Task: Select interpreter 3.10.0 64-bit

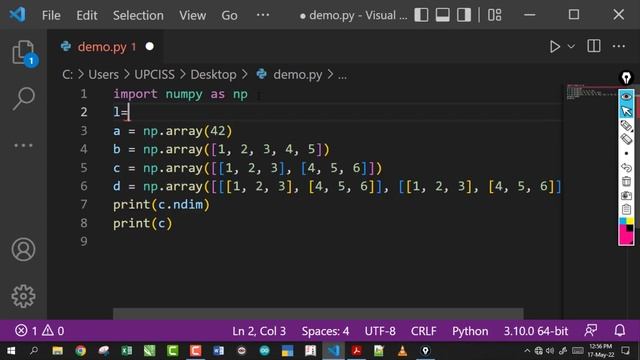Action: coord(536,331)
